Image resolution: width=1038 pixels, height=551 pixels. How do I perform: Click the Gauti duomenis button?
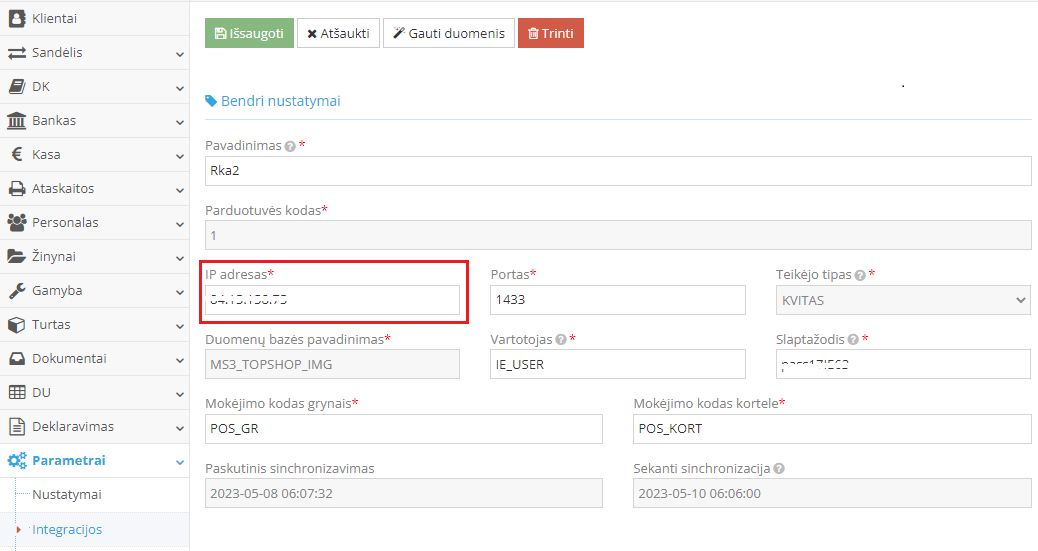[449, 33]
